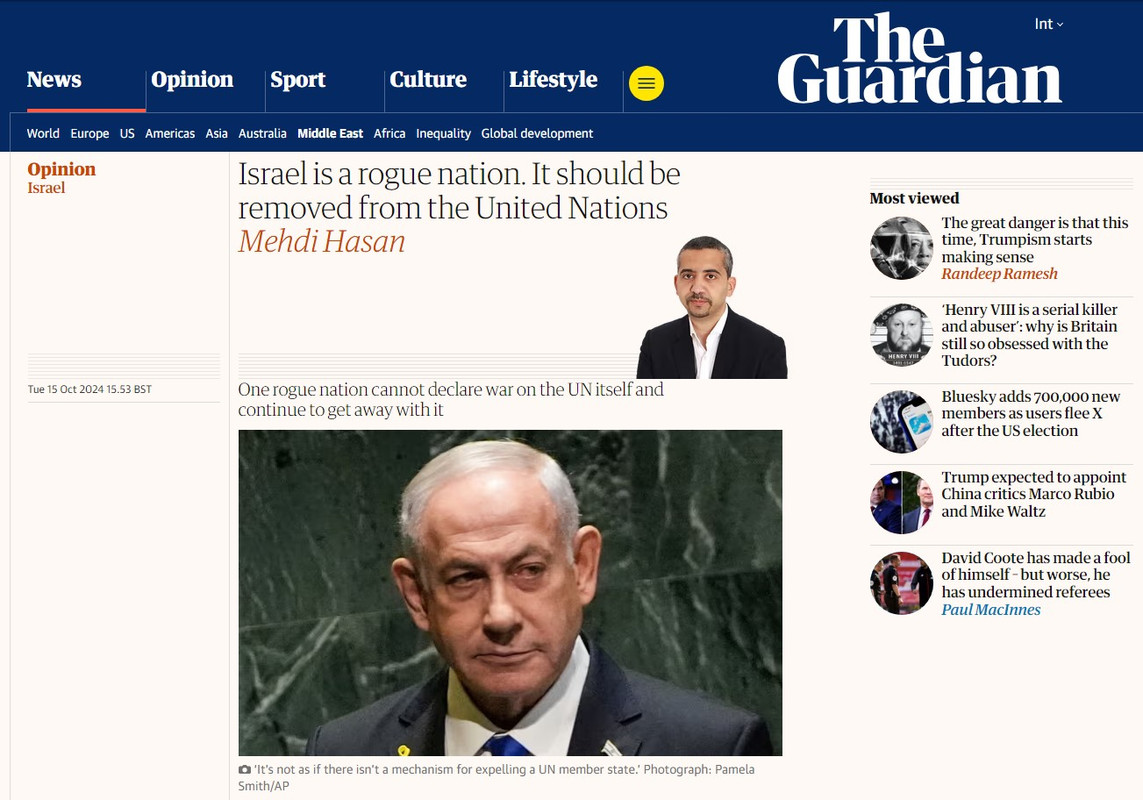The height and width of the screenshot is (800, 1143).
Task: Open Paul MacInnes author link
Action: [x=991, y=610]
